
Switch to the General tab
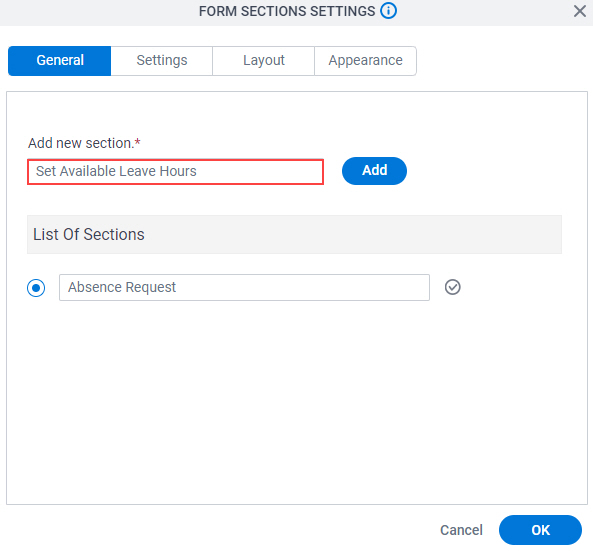(x=59, y=61)
